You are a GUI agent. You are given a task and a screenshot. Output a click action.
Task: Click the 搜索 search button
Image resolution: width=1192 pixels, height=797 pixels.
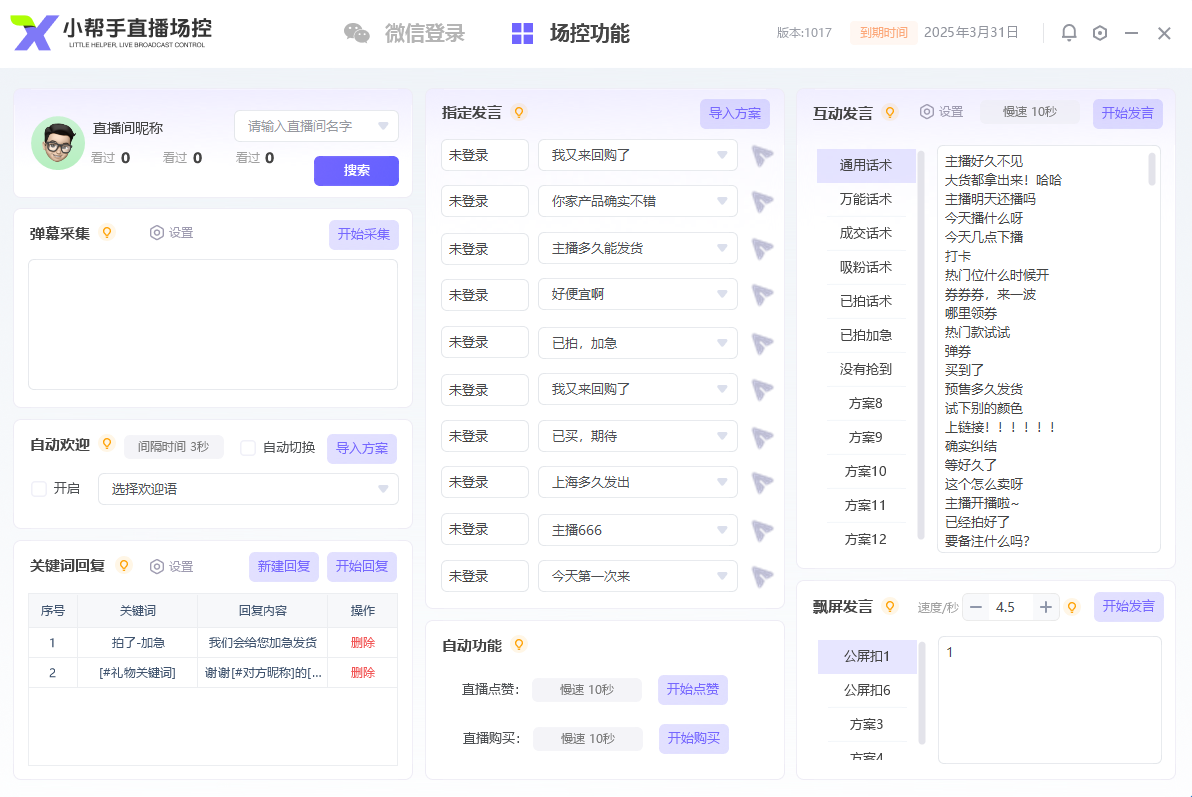click(356, 171)
